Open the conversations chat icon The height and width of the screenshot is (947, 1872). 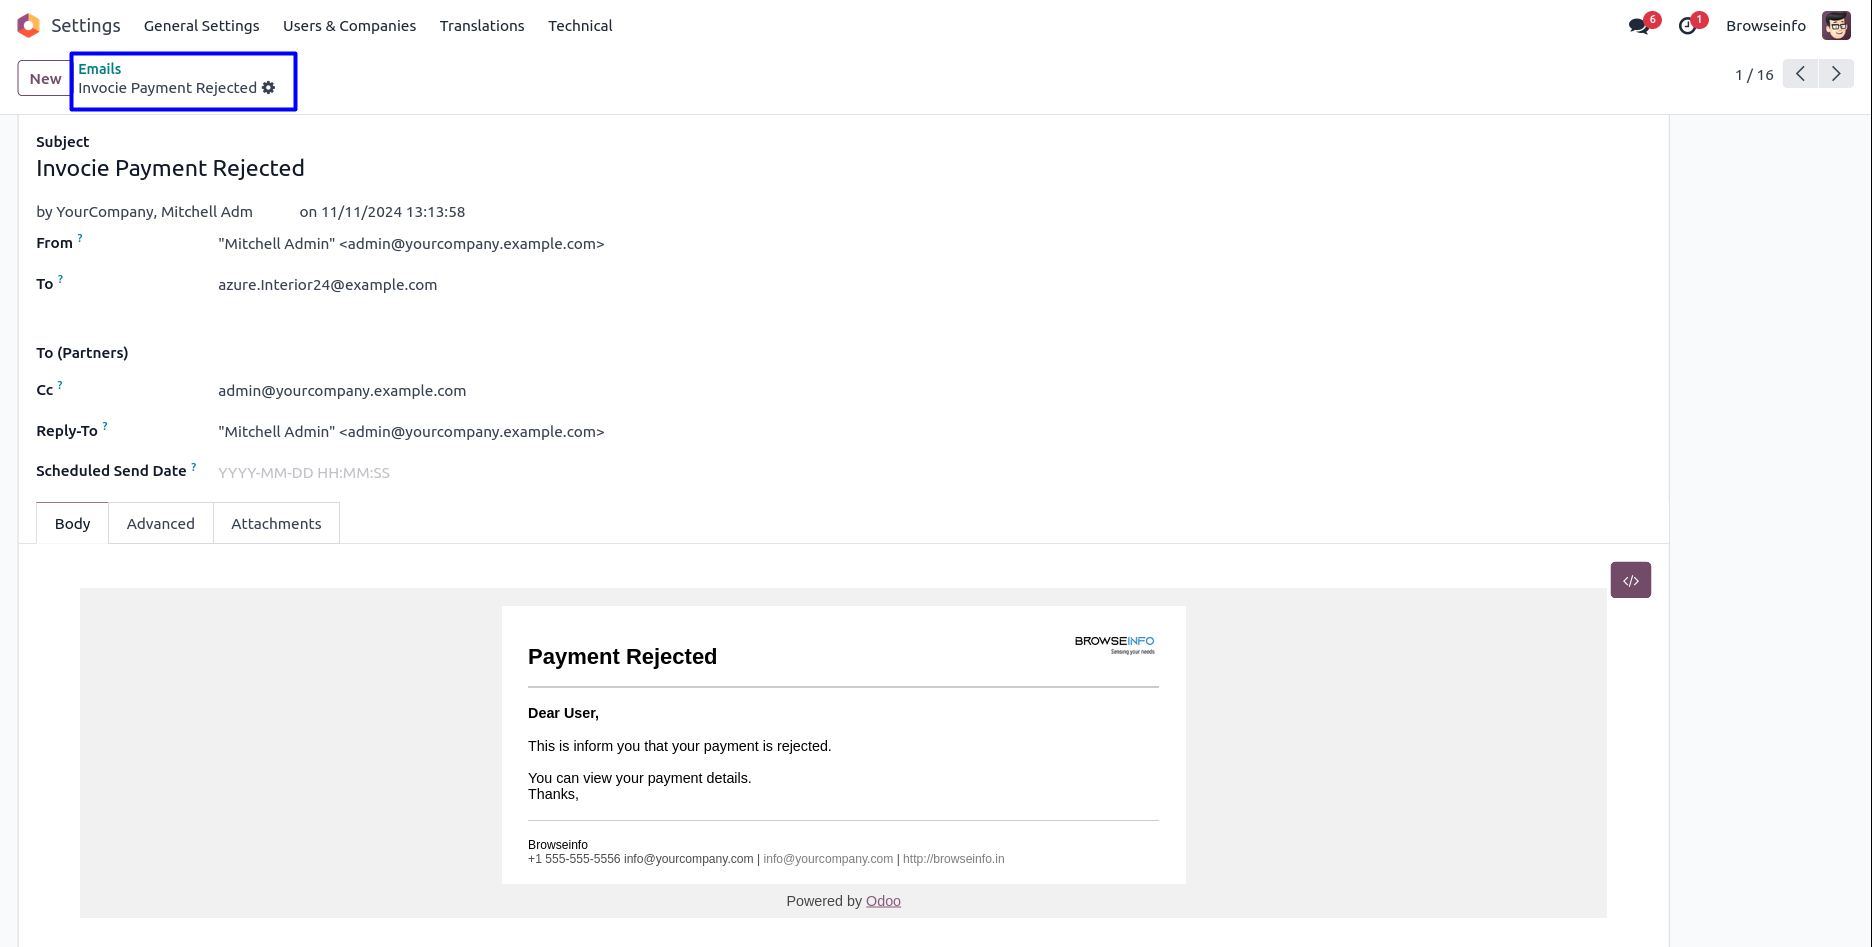(x=1638, y=26)
